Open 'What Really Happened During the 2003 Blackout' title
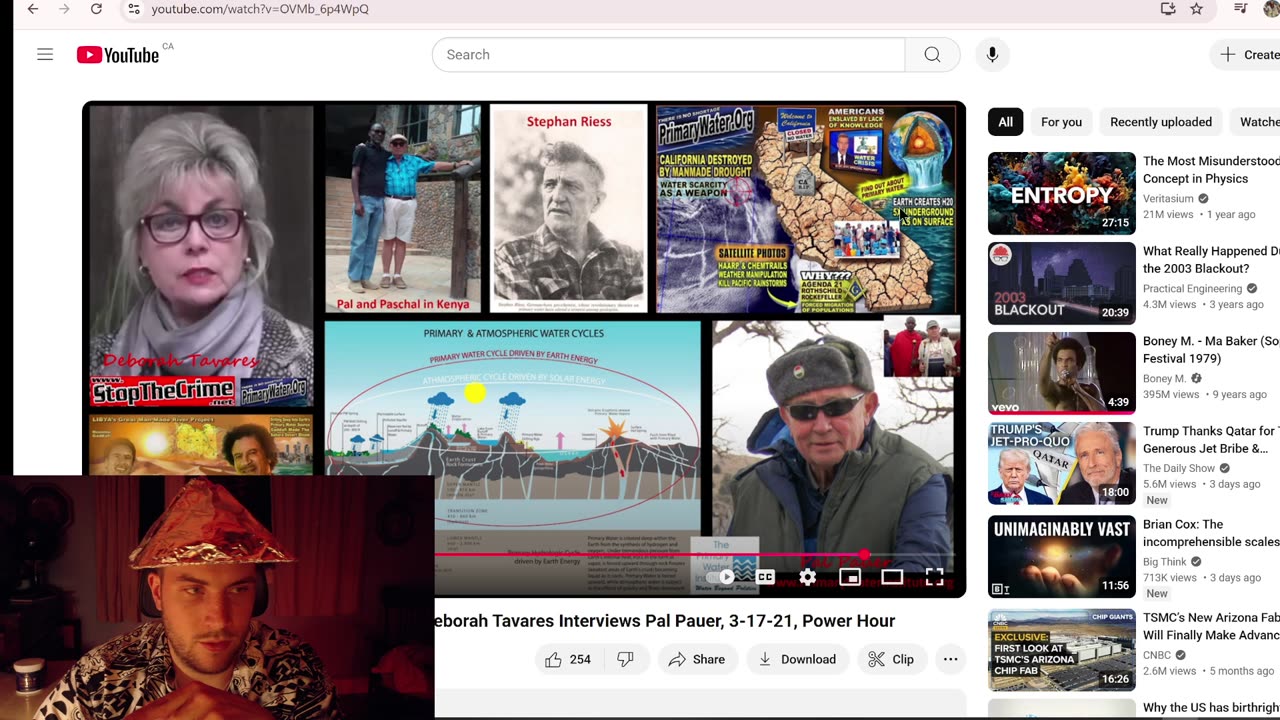1280x720 pixels. [1211, 260]
